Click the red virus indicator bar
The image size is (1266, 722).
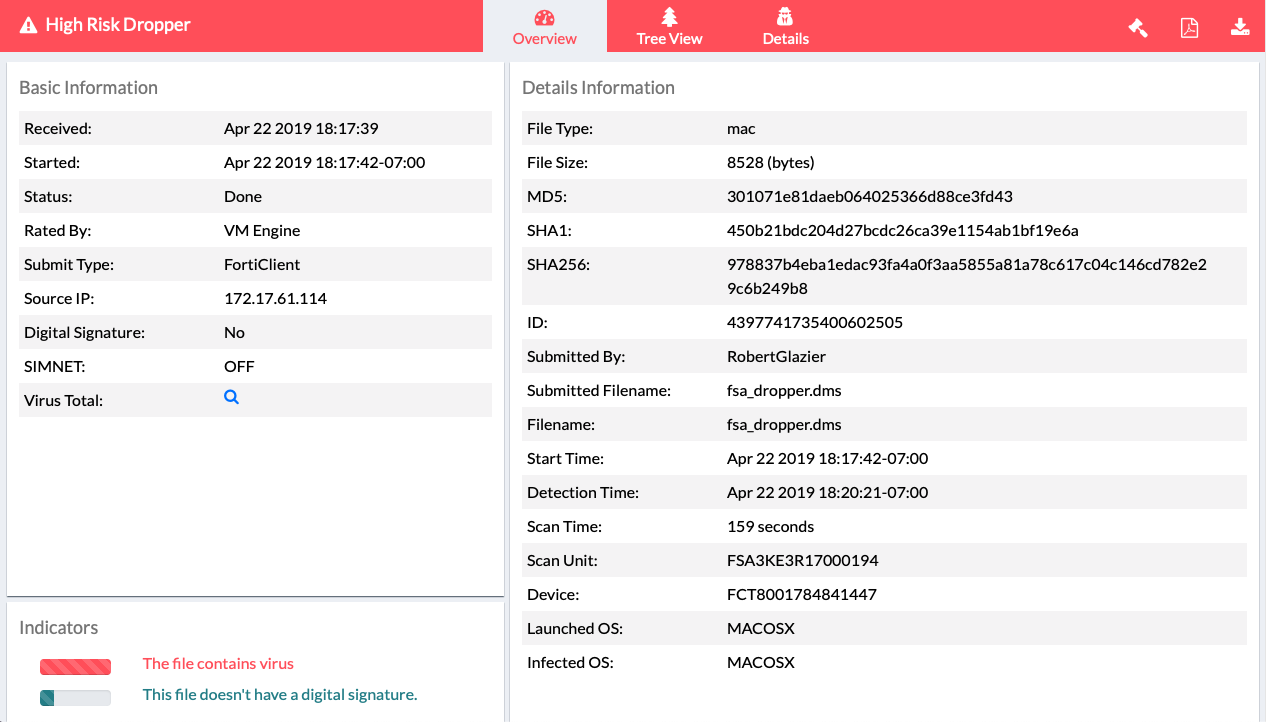tap(75, 666)
